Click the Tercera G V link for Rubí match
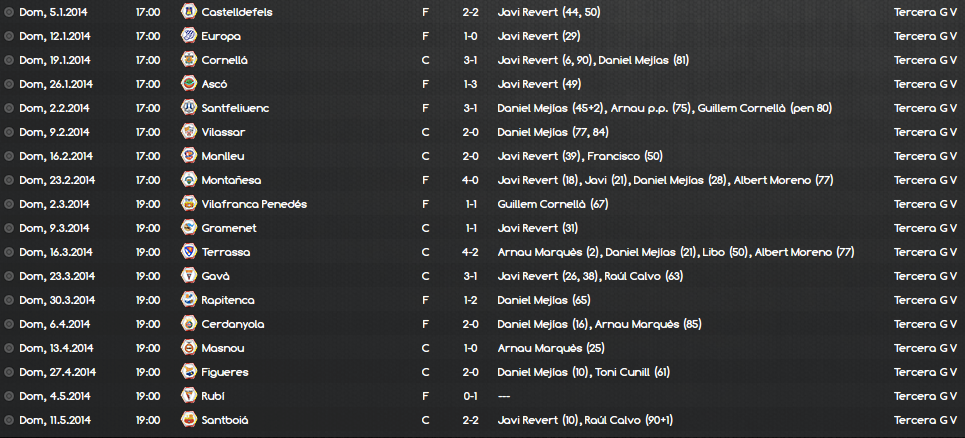 925,396
